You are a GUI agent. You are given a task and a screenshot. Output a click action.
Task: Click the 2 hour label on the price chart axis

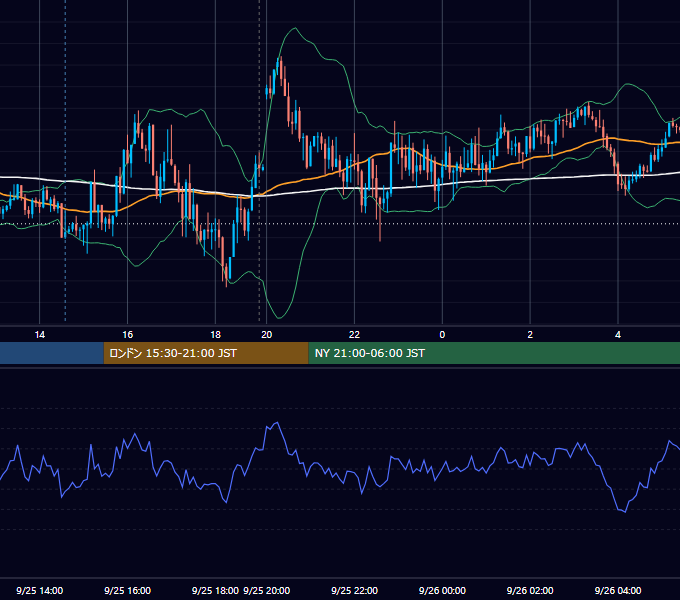530,335
